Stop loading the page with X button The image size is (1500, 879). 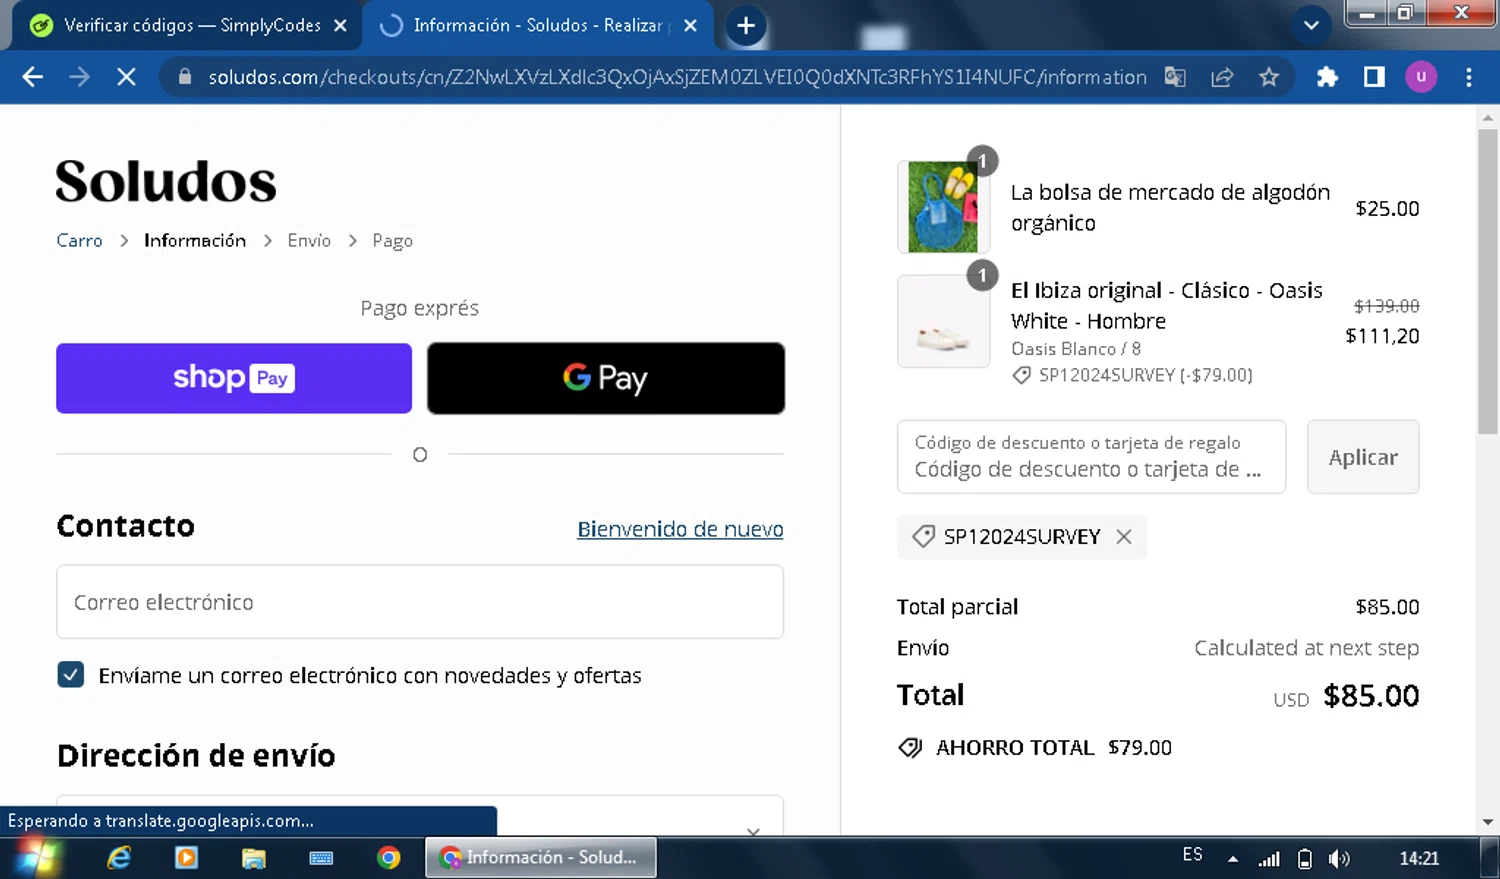pyautogui.click(x=126, y=77)
